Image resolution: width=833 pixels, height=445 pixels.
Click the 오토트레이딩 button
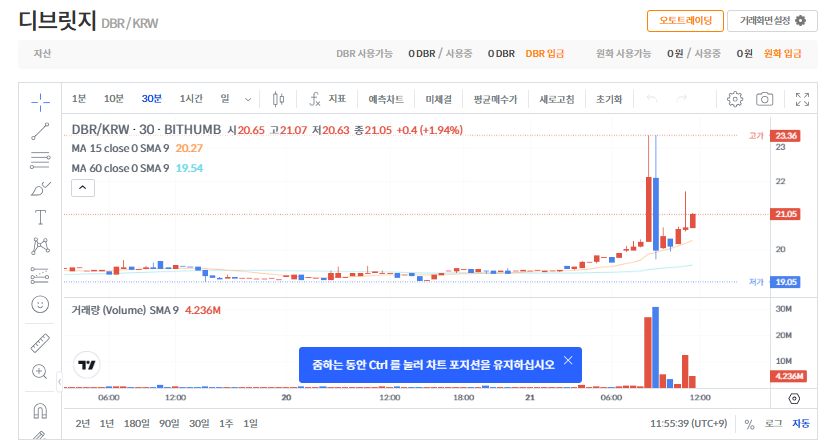(x=685, y=21)
